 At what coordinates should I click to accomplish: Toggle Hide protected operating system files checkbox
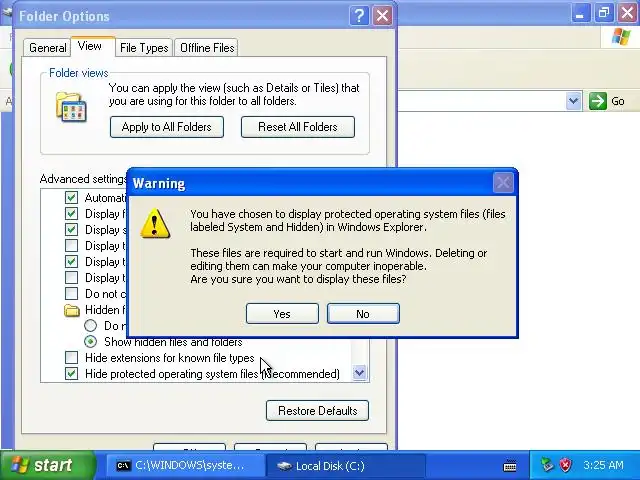pos(71,373)
